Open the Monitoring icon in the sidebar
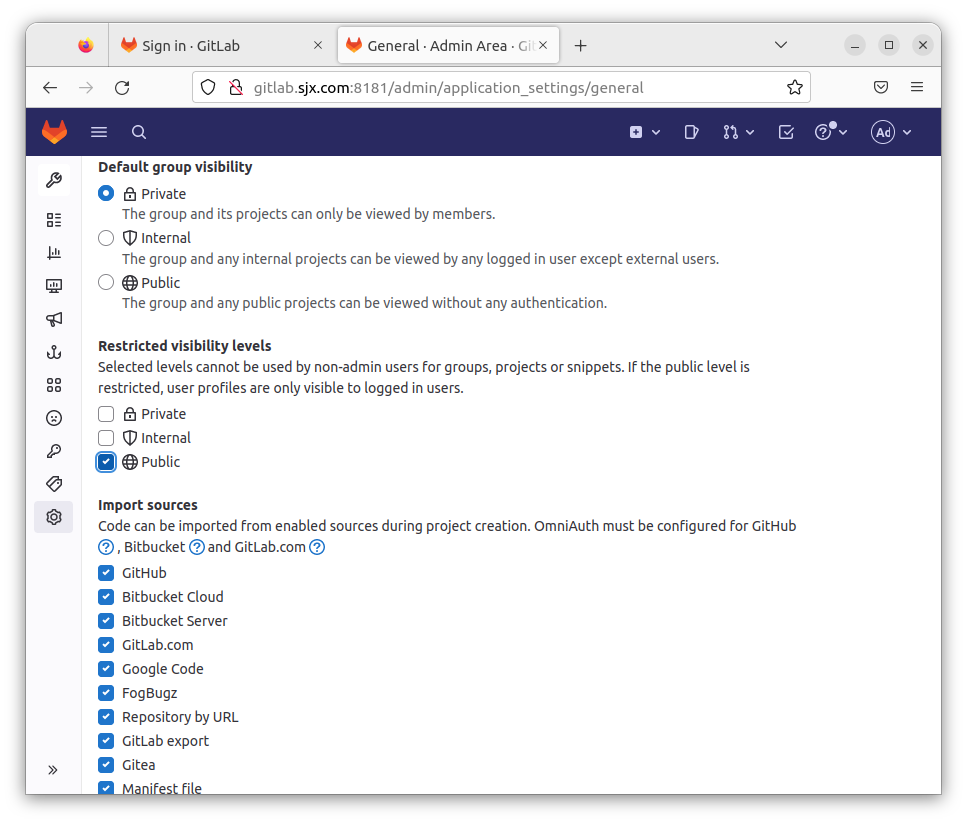The height and width of the screenshot is (823, 967). click(x=54, y=286)
